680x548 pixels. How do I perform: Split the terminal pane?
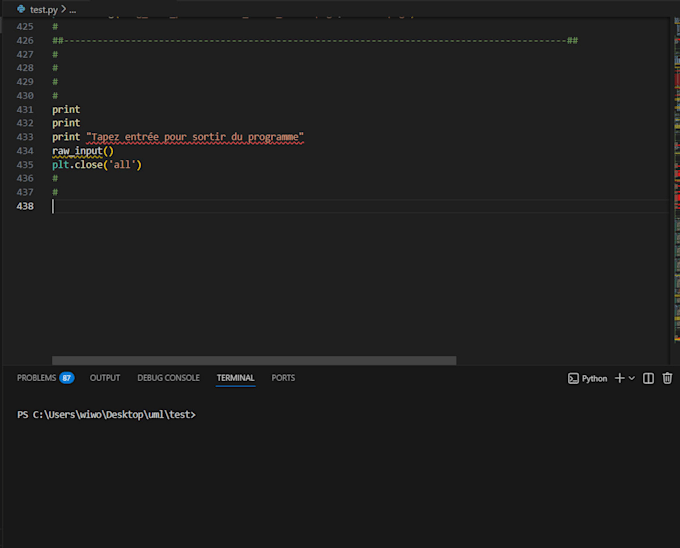648,378
